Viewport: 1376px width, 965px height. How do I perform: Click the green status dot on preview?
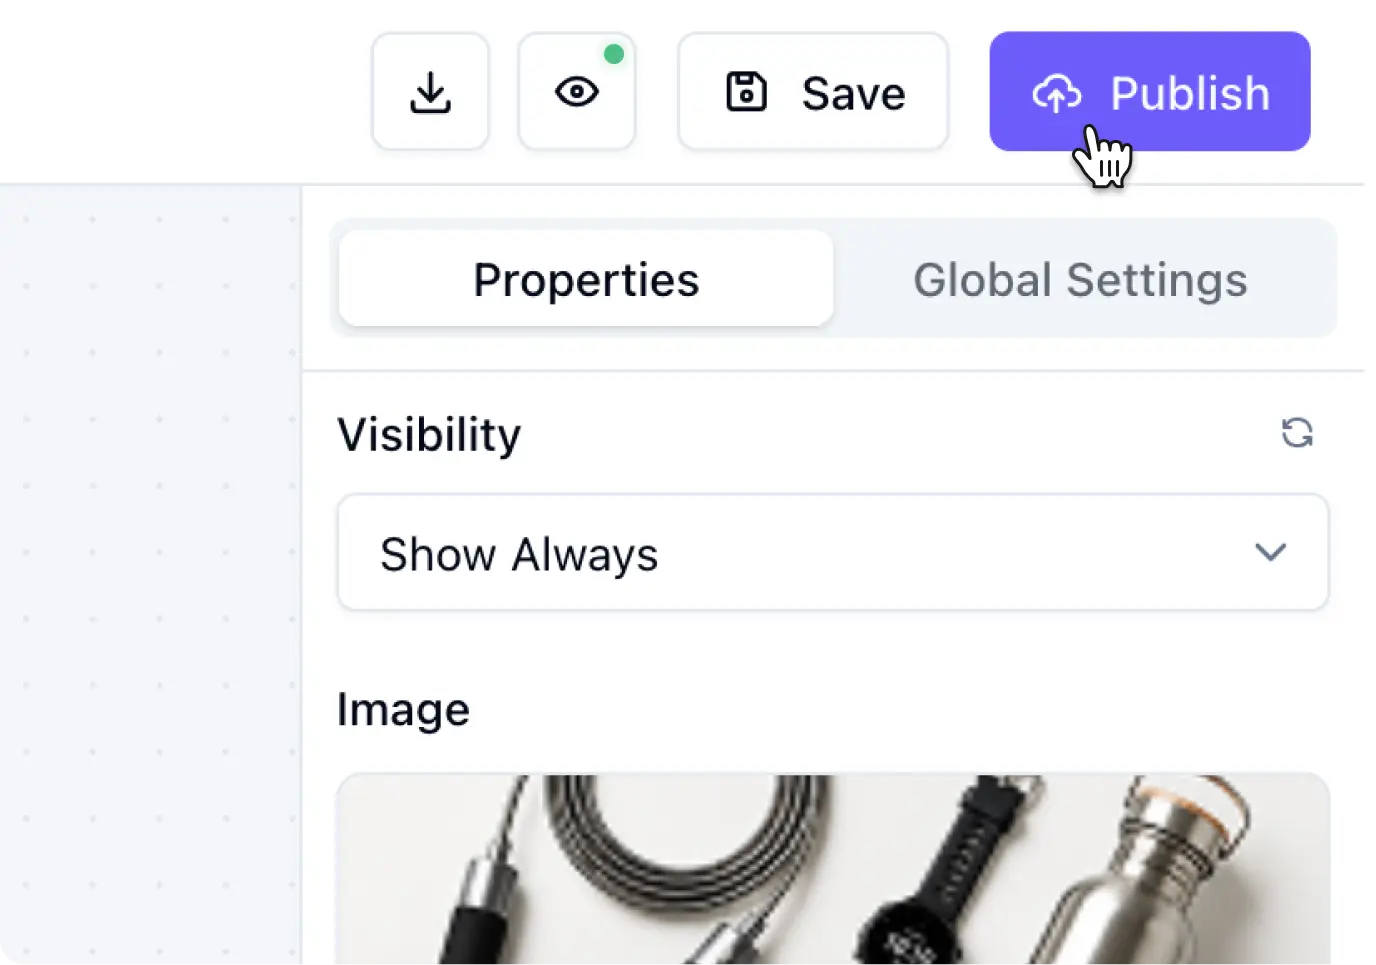point(614,54)
